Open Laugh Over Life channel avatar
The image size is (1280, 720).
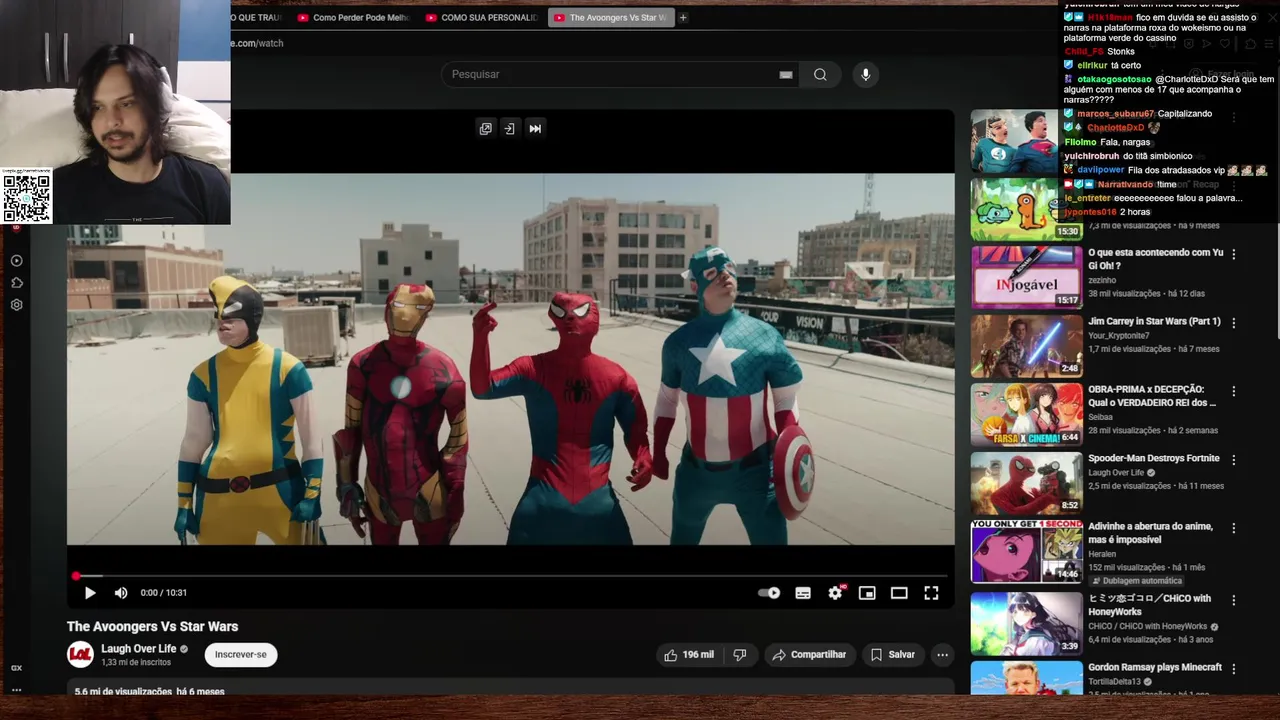(x=80, y=655)
